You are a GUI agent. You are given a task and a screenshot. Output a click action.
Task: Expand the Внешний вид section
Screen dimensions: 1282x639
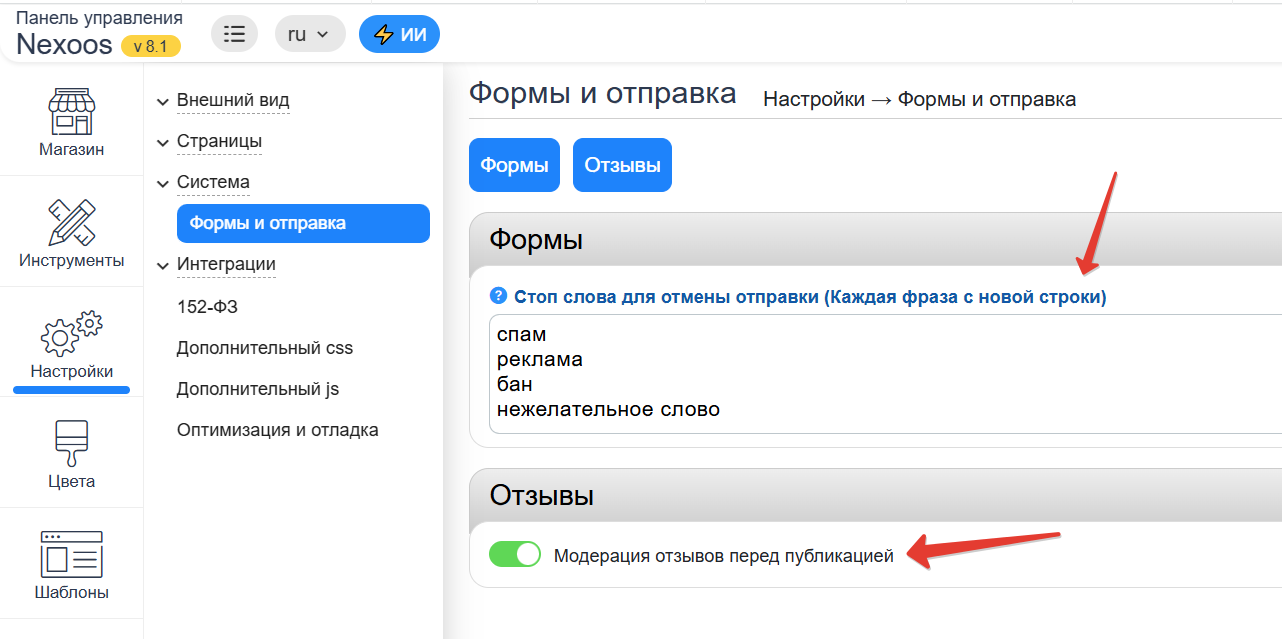pyautogui.click(x=232, y=100)
